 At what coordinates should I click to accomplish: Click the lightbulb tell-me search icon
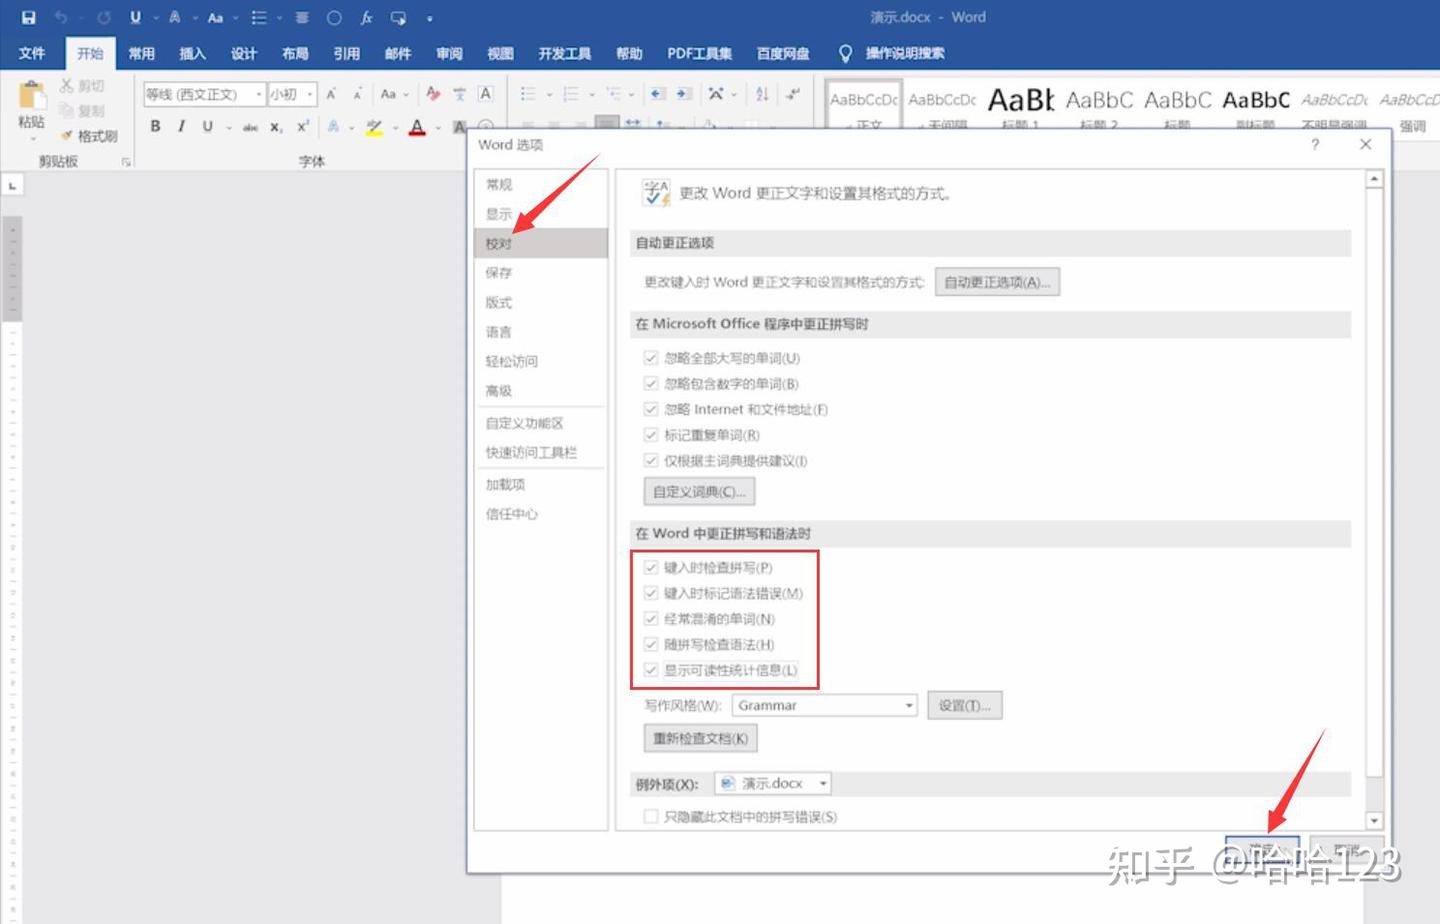pos(845,53)
